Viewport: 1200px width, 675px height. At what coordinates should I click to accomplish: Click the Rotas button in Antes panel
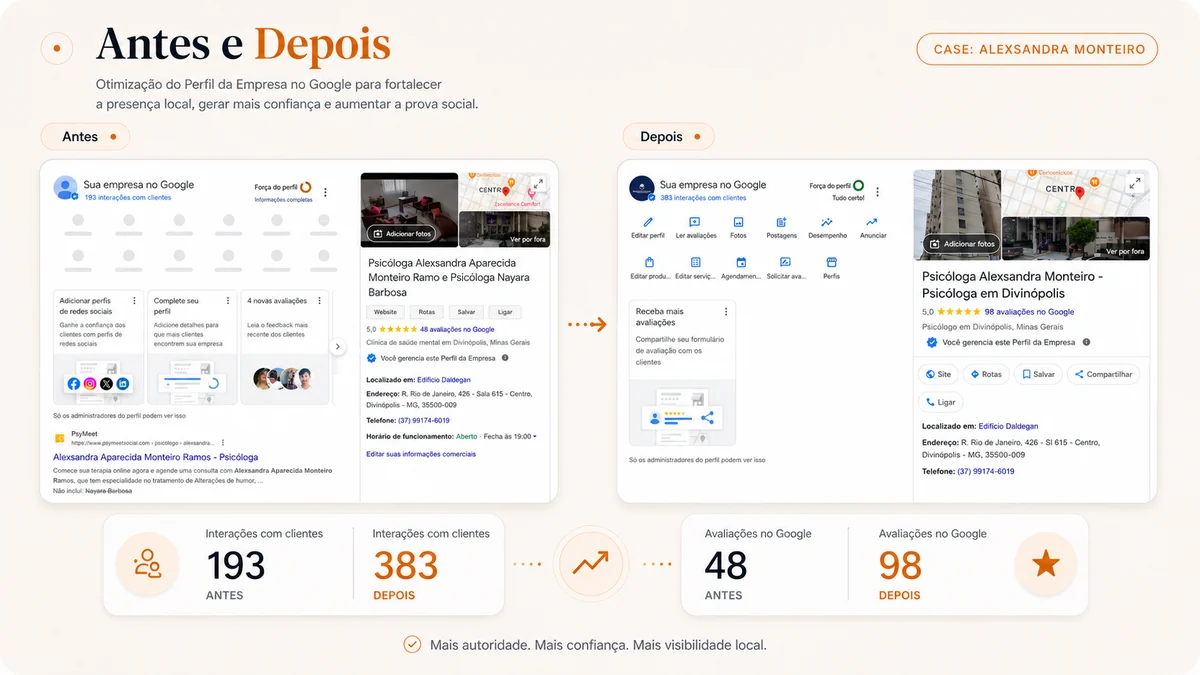[x=426, y=312]
